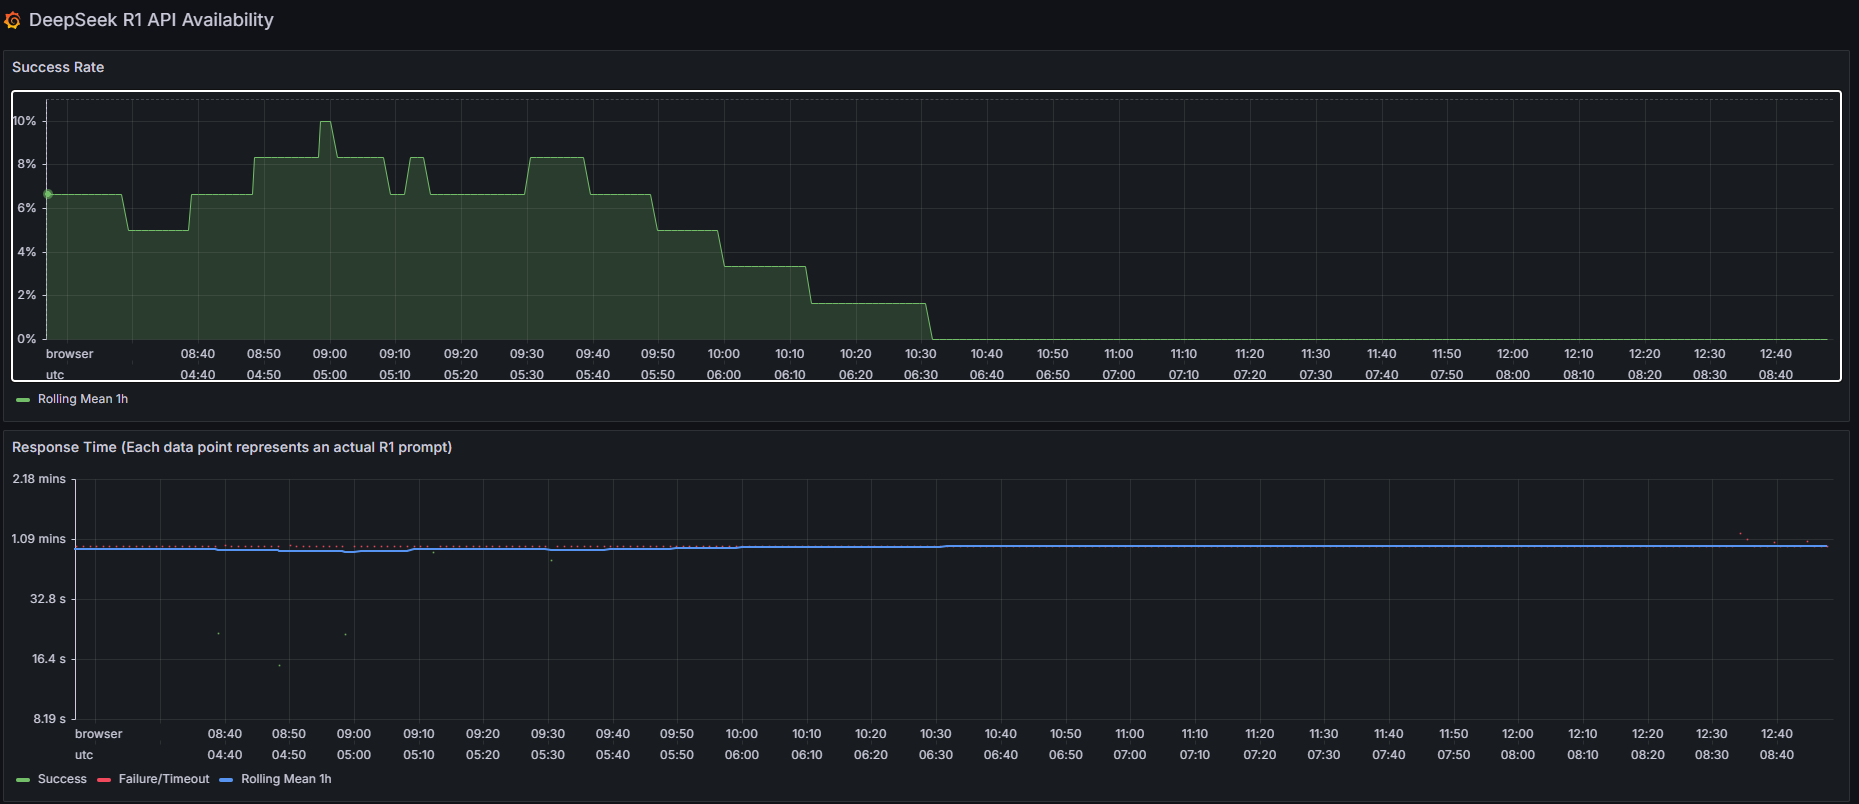Open the DeepSeek R1 API Availability dashboard title
Viewport: 1859px width, 804px height.
151,20
